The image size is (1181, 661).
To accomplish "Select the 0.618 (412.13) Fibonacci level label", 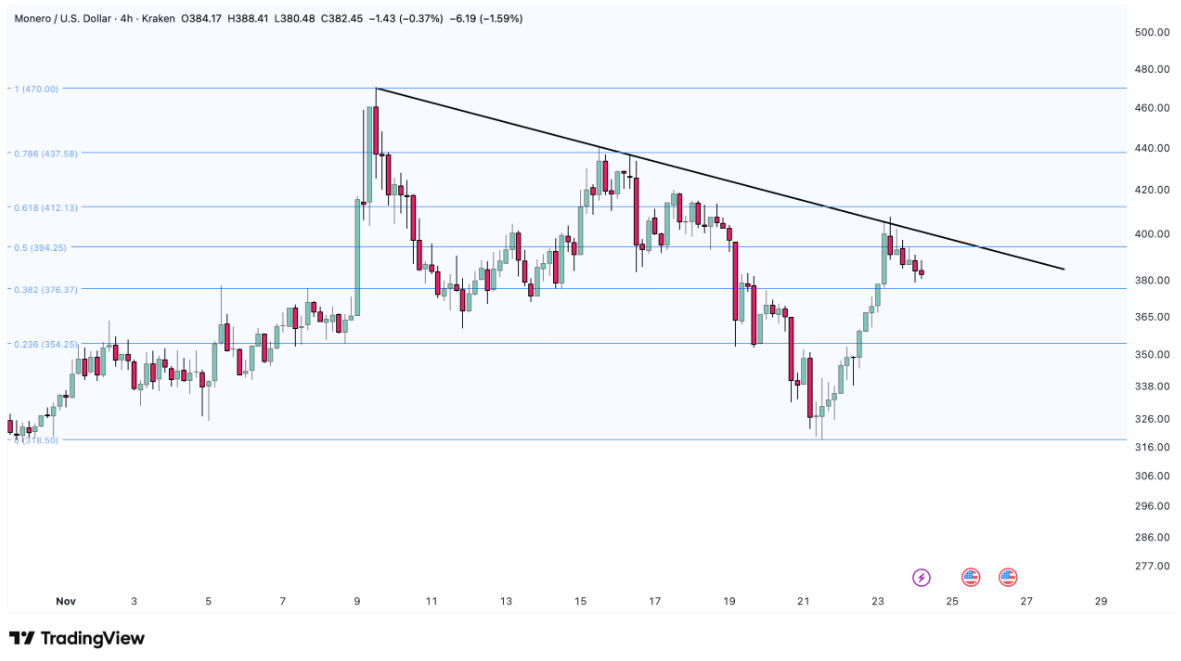I will point(45,207).
